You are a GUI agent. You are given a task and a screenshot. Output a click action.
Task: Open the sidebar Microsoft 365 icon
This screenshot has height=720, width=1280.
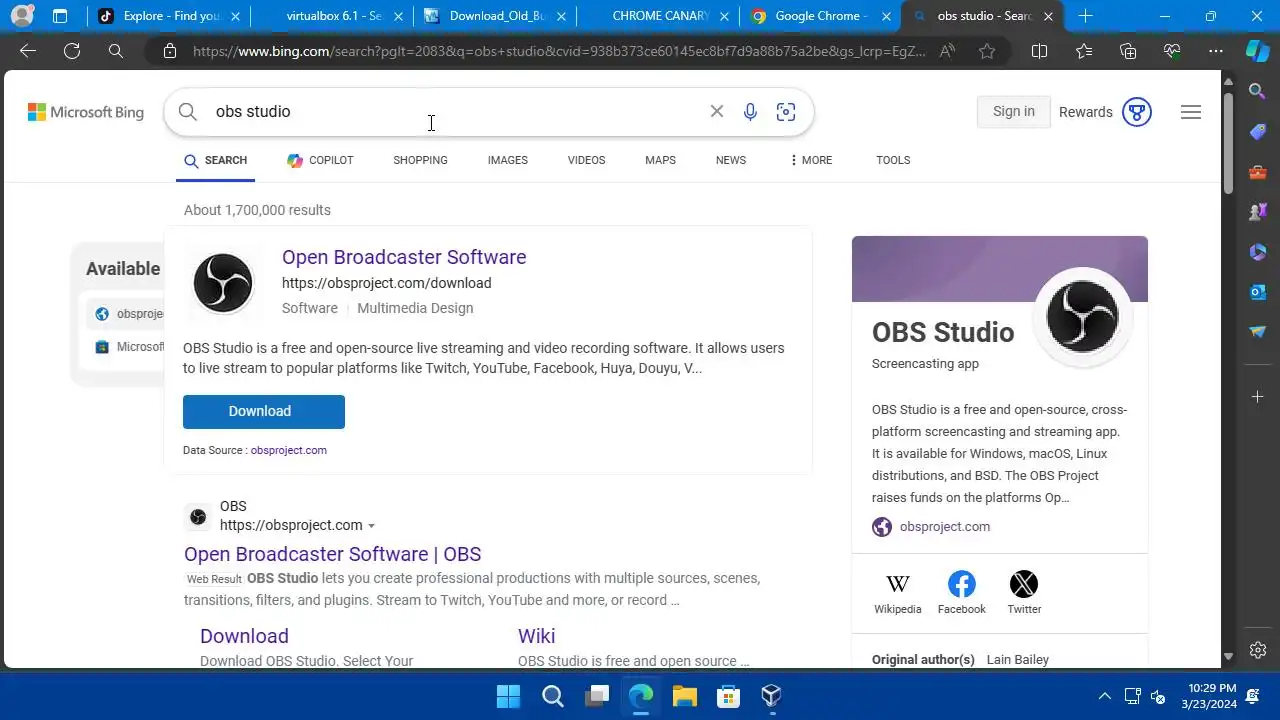[1258, 252]
